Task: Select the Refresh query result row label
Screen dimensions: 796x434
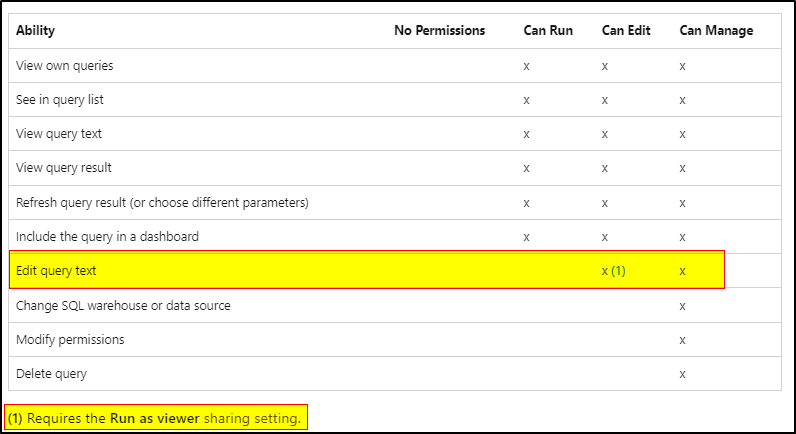Action: click(x=162, y=203)
